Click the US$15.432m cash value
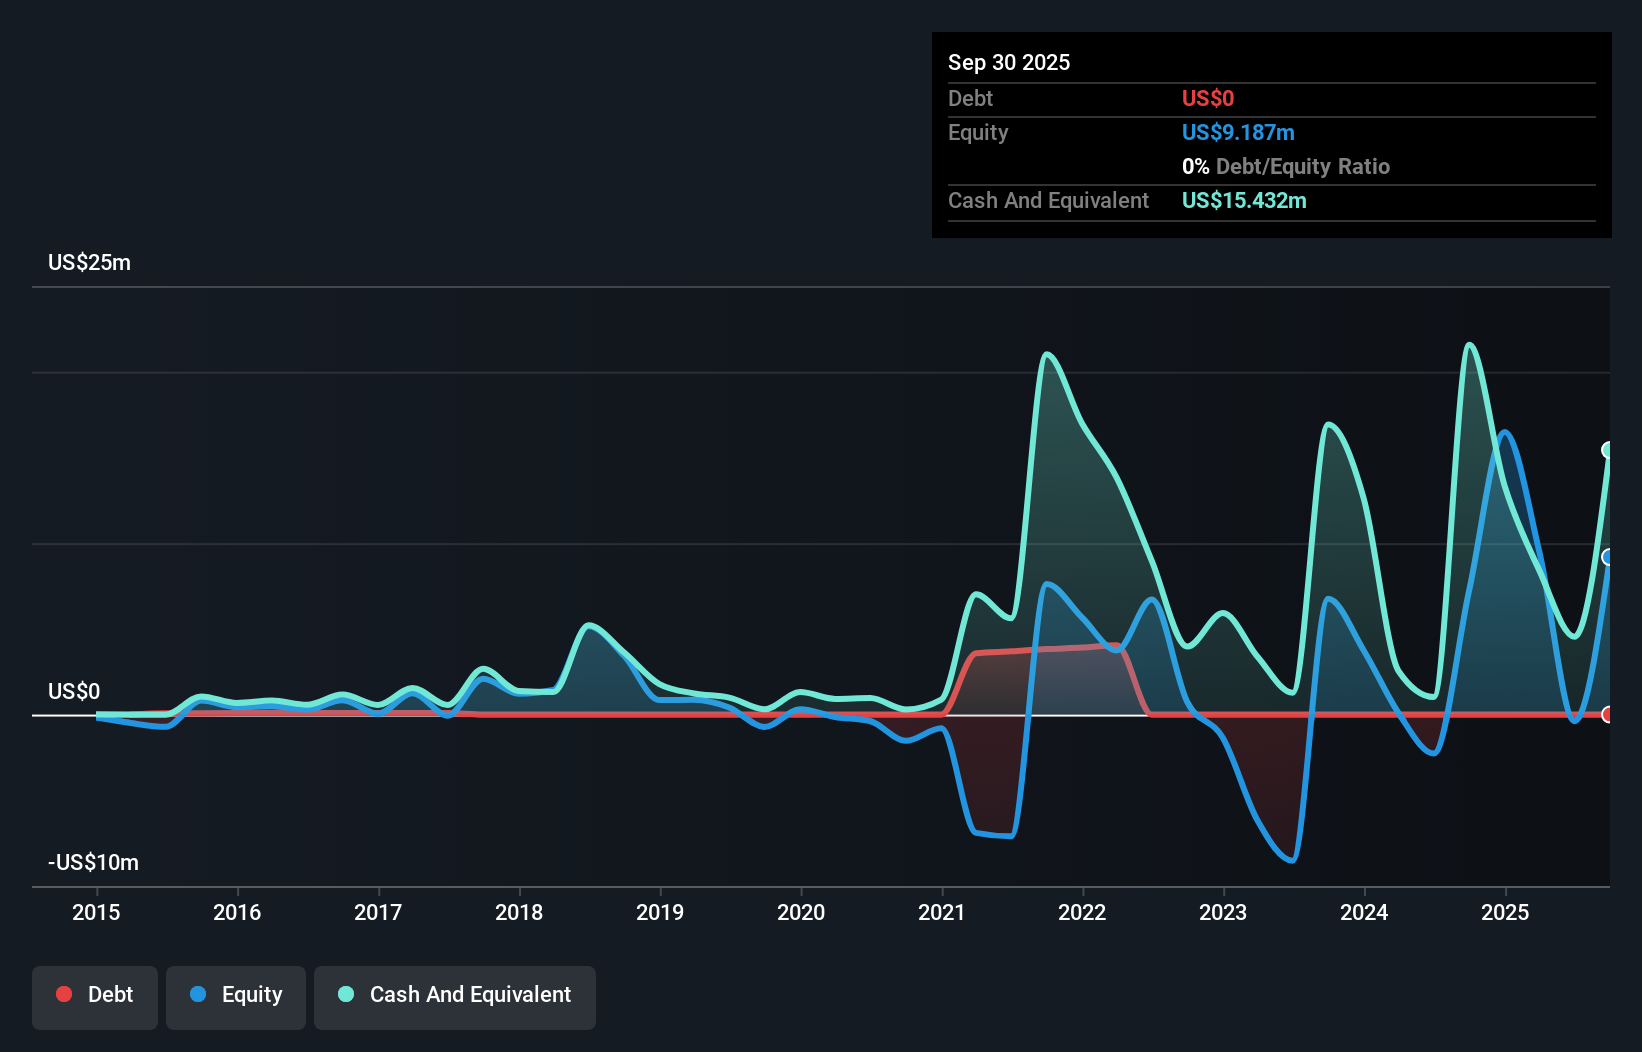The width and height of the screenshot is (1642, 1052). coord(1244,200)
